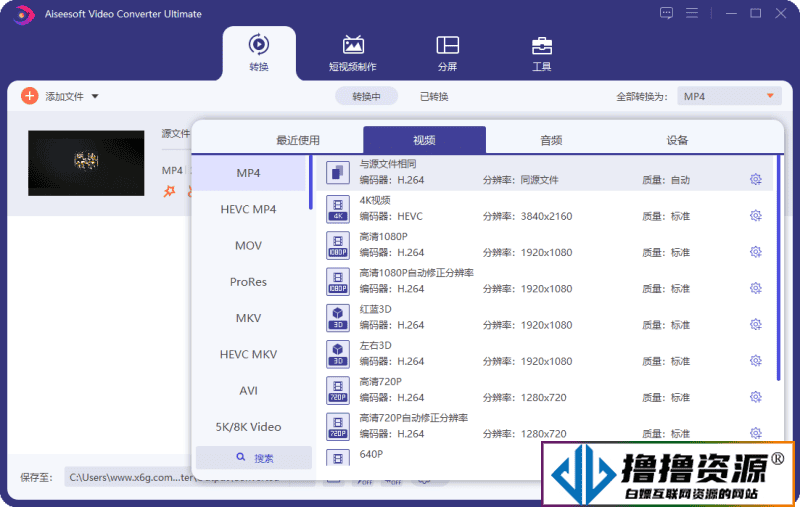The image size is (800, 507).
Task: Select the 视频 format tab
Action: (424, 140)
